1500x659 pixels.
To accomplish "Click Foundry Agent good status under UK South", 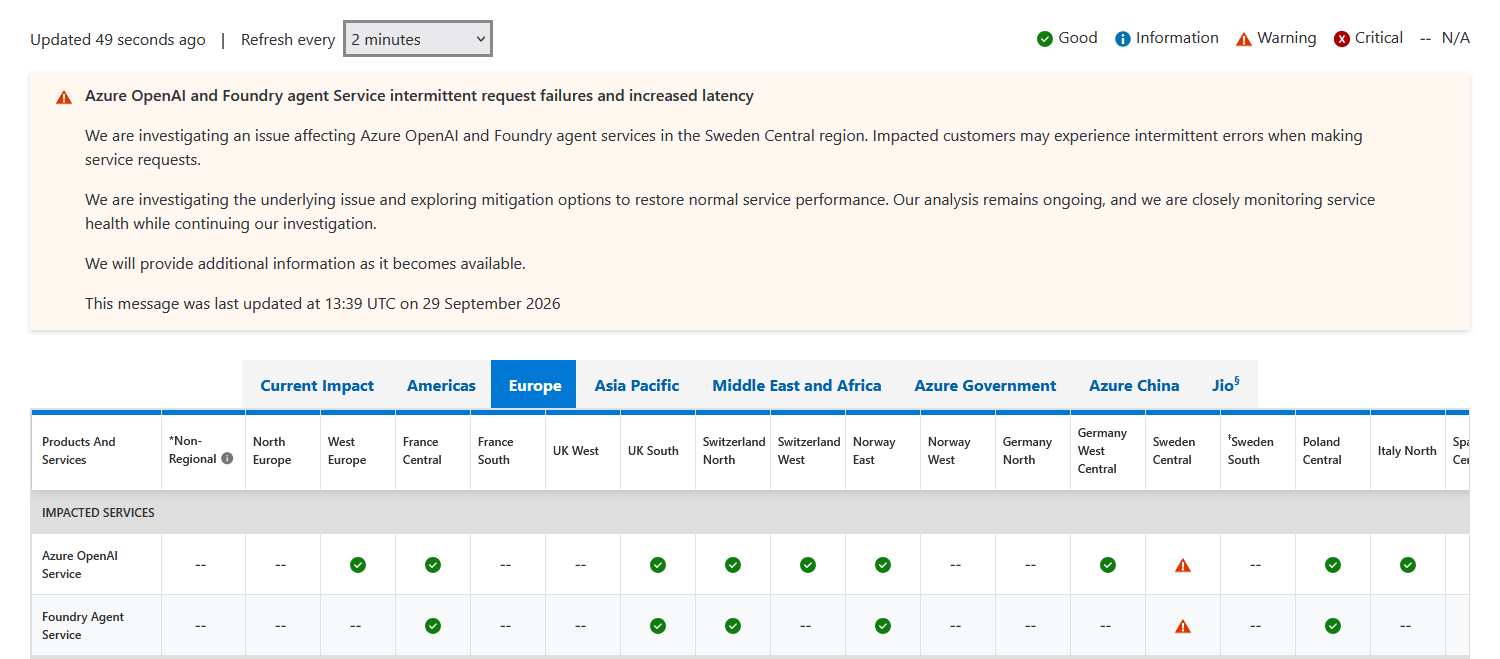I will click(x=658, y=626).
